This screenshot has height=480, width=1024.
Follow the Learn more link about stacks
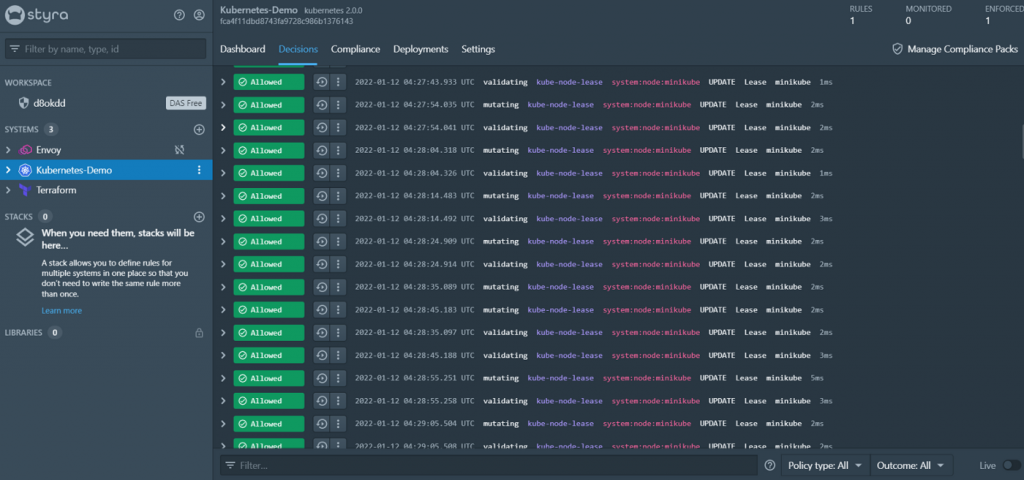(61, 311)
